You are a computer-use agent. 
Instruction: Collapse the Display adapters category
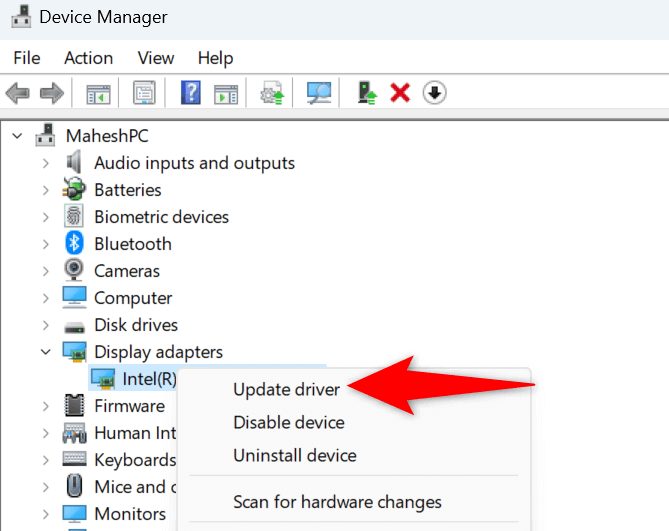pyautogui.click(x=46, y=352)
